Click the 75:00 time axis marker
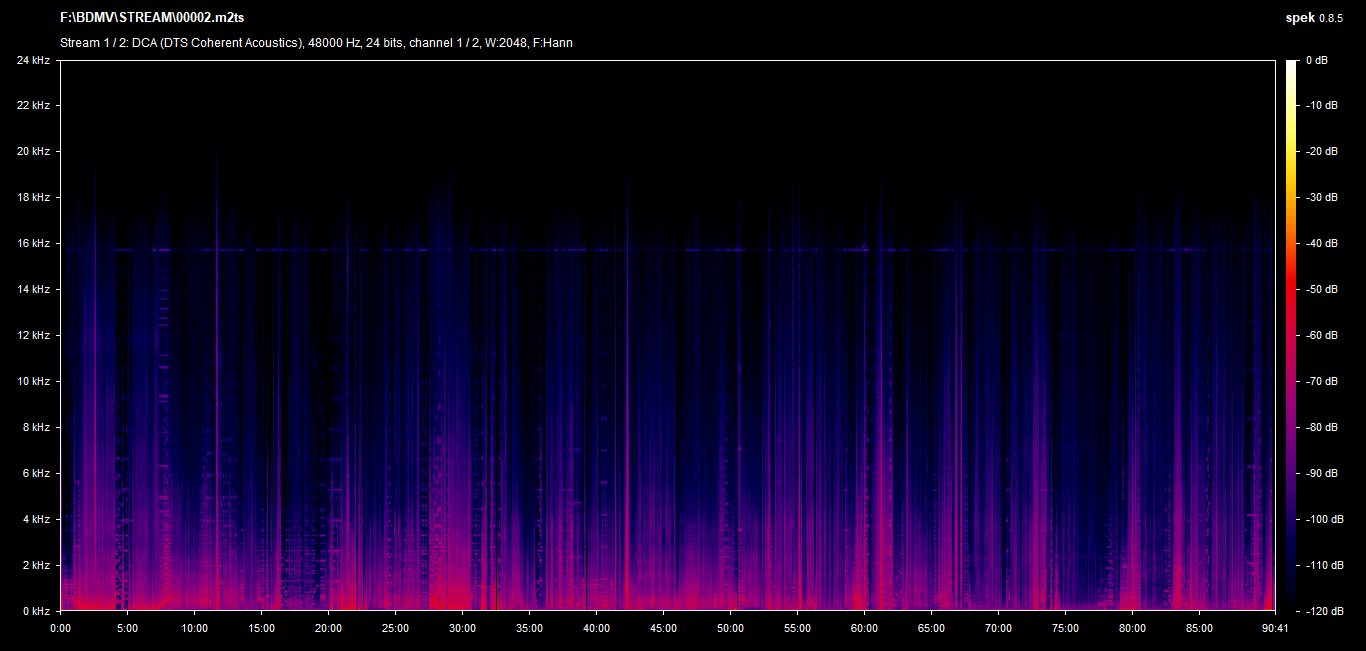 pyautogui.click(x=1065, y=628)
